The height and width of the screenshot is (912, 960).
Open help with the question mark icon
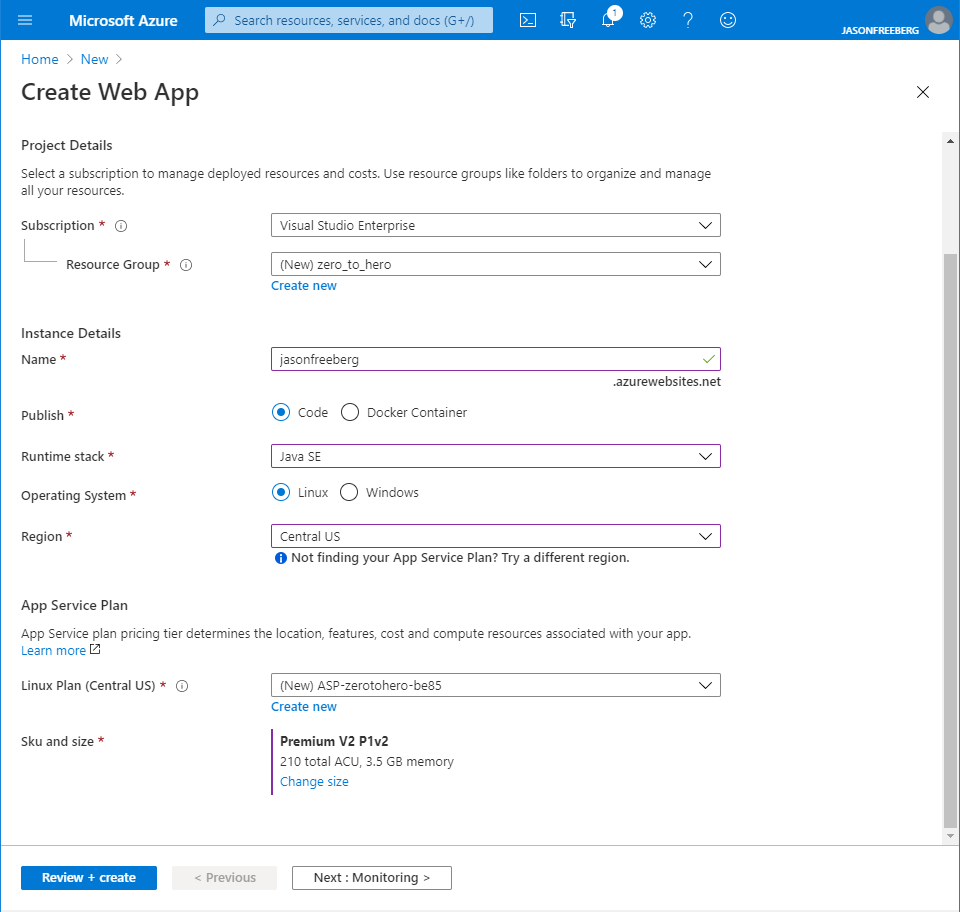pyautogui.click(x=688, y=20)
